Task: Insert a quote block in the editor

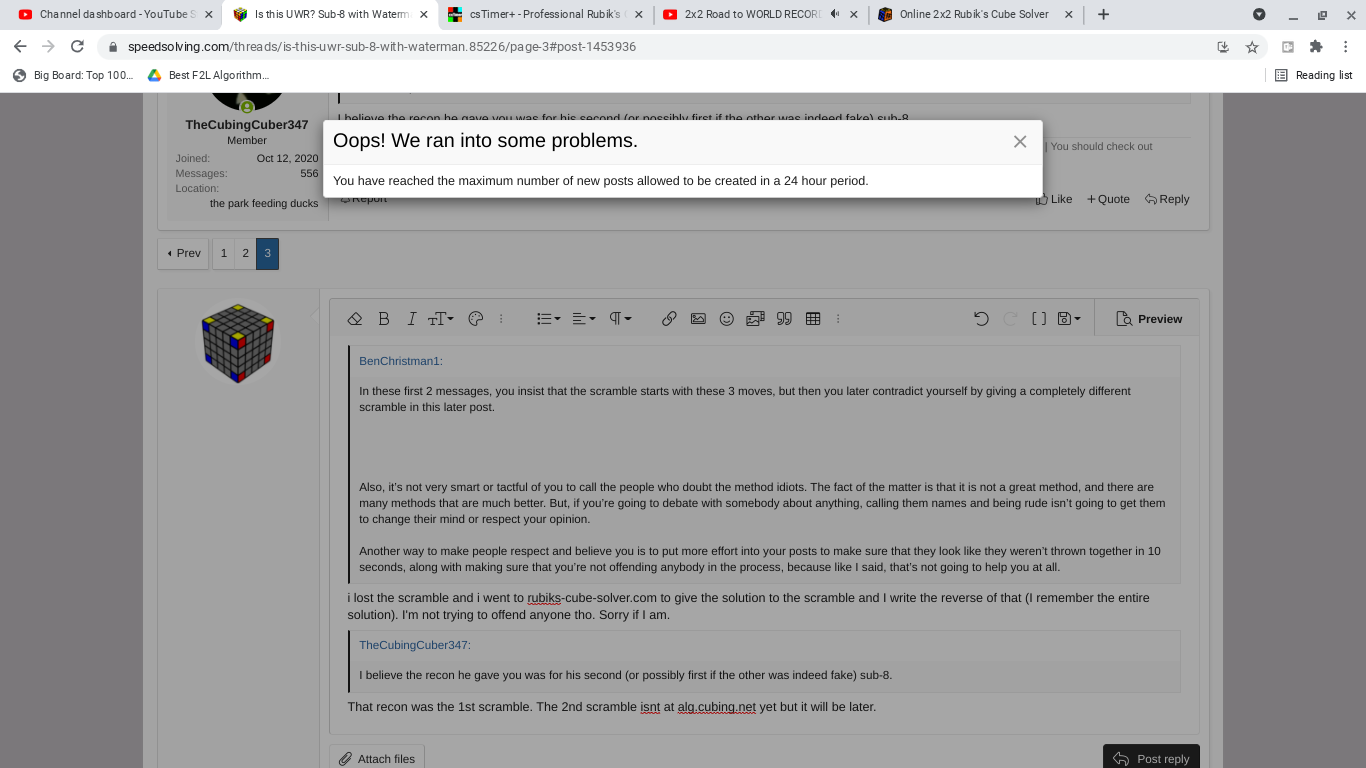Action: pos(784,319)
